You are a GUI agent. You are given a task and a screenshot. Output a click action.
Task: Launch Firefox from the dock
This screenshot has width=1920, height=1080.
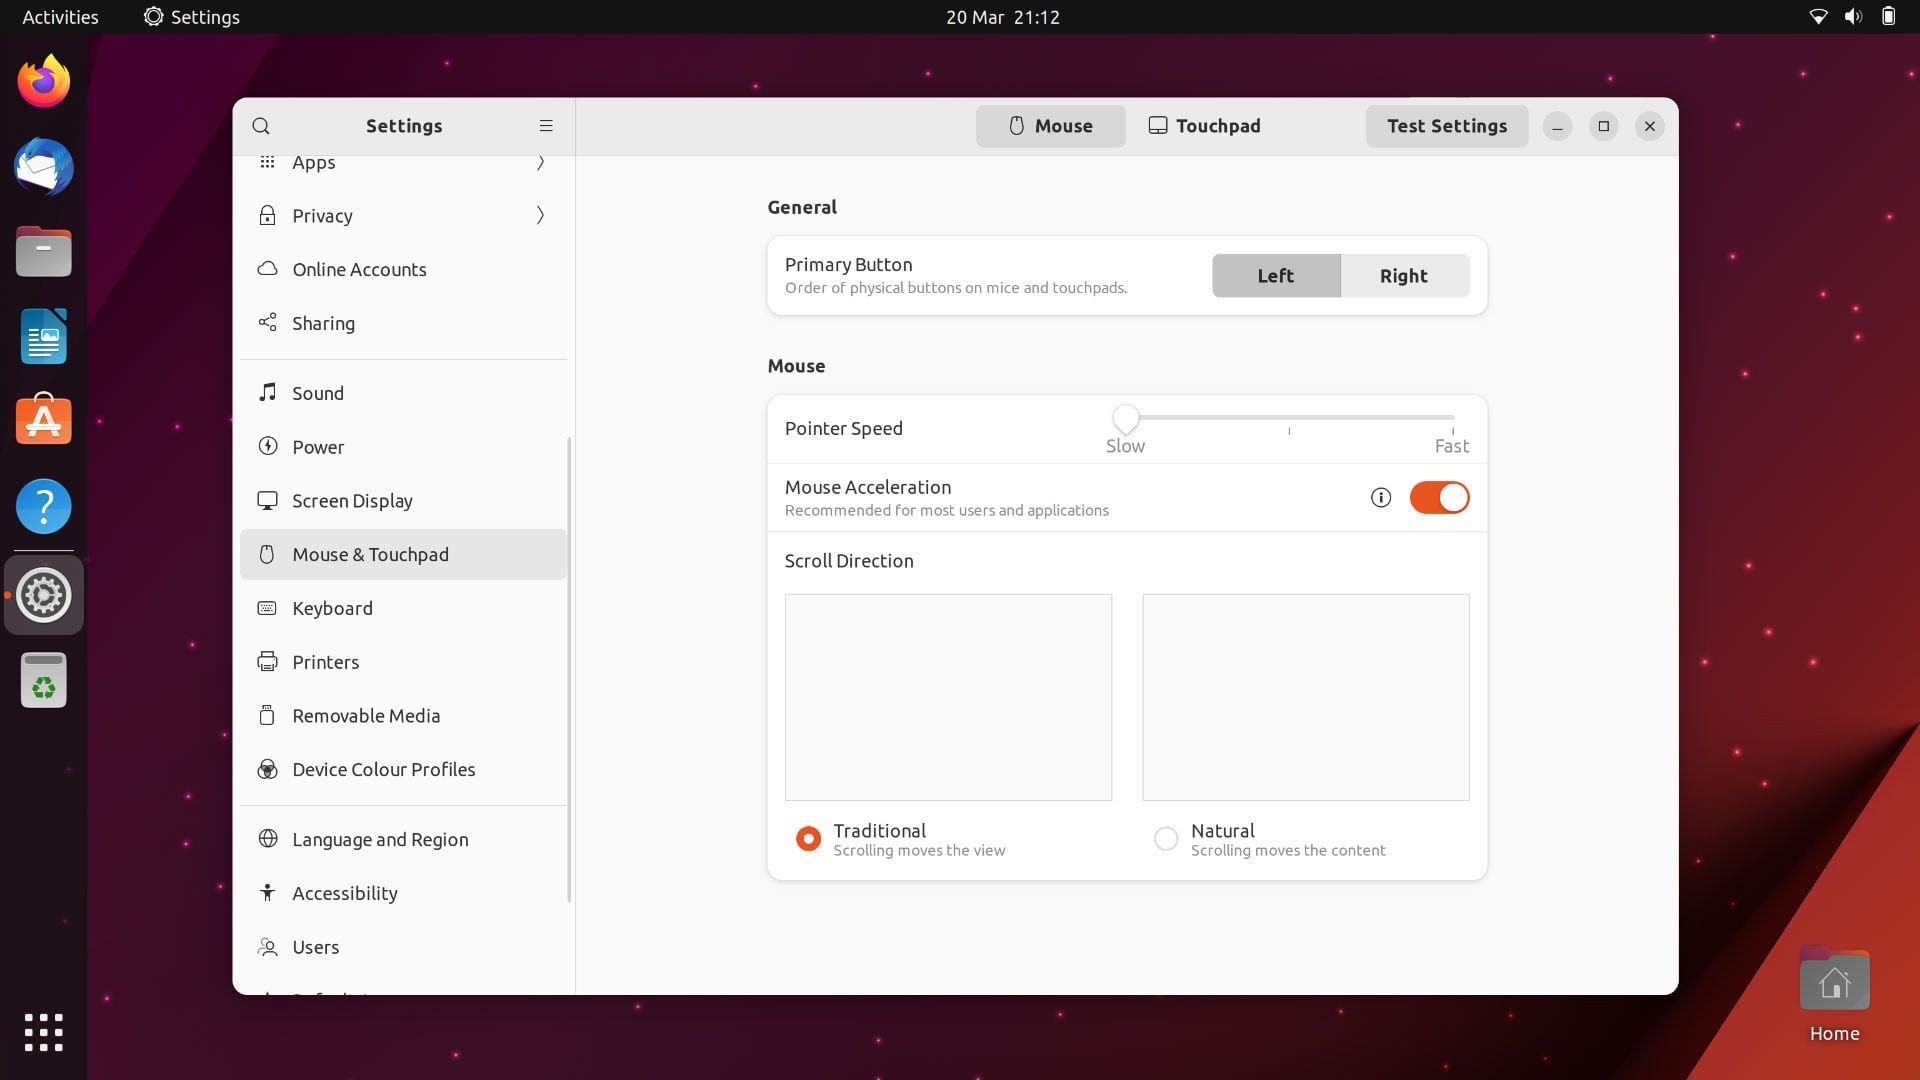pos(43,80)
